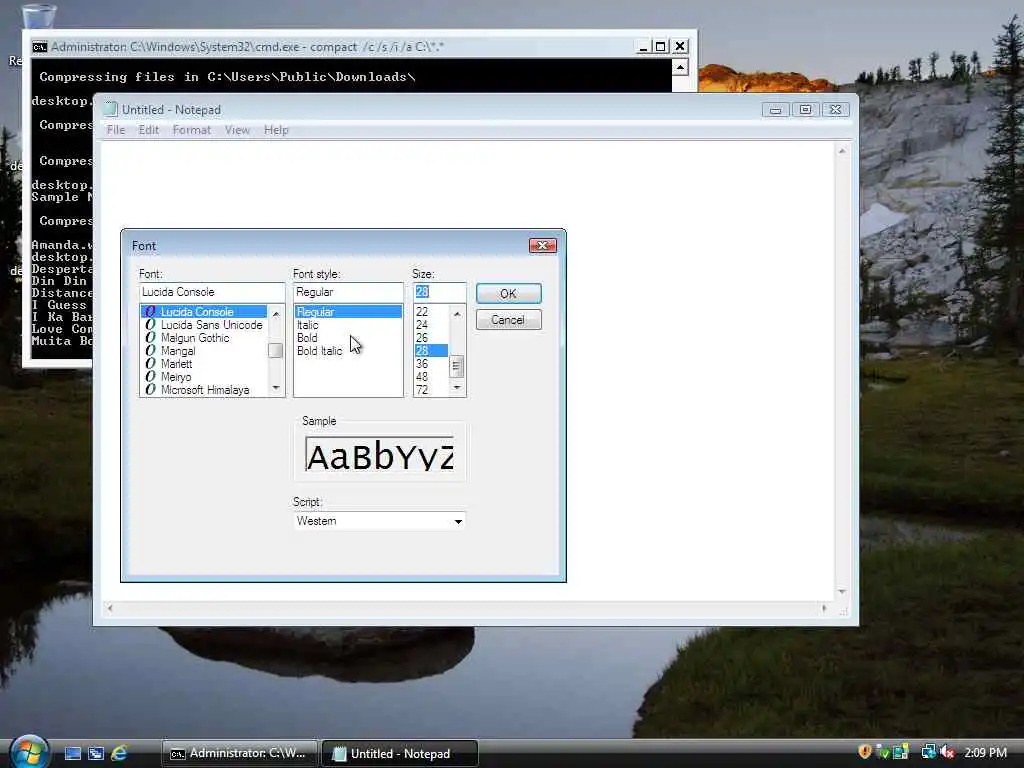
Task: Open Notepad View menu
Action: (x=237, y=130)
